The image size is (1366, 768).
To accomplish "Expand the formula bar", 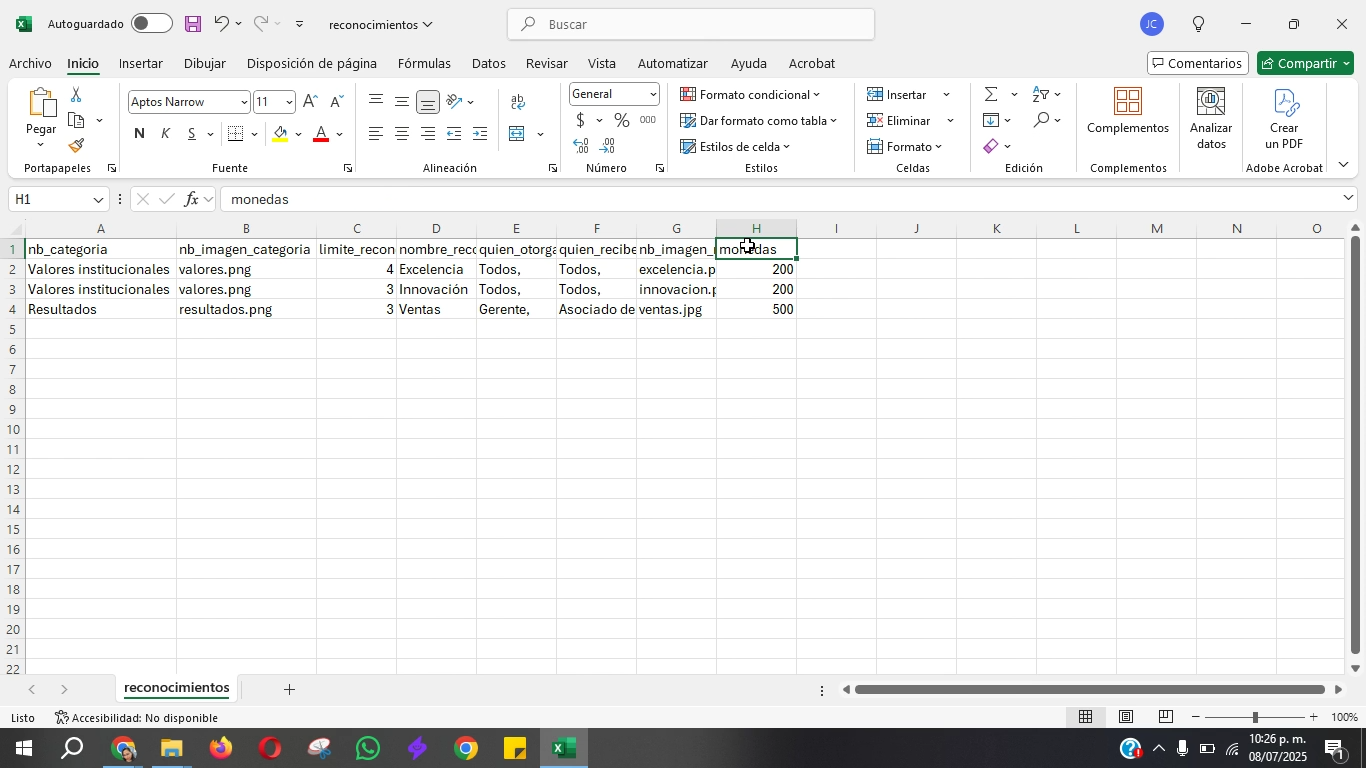I will pyautogui.click(x=1348, y=198).
